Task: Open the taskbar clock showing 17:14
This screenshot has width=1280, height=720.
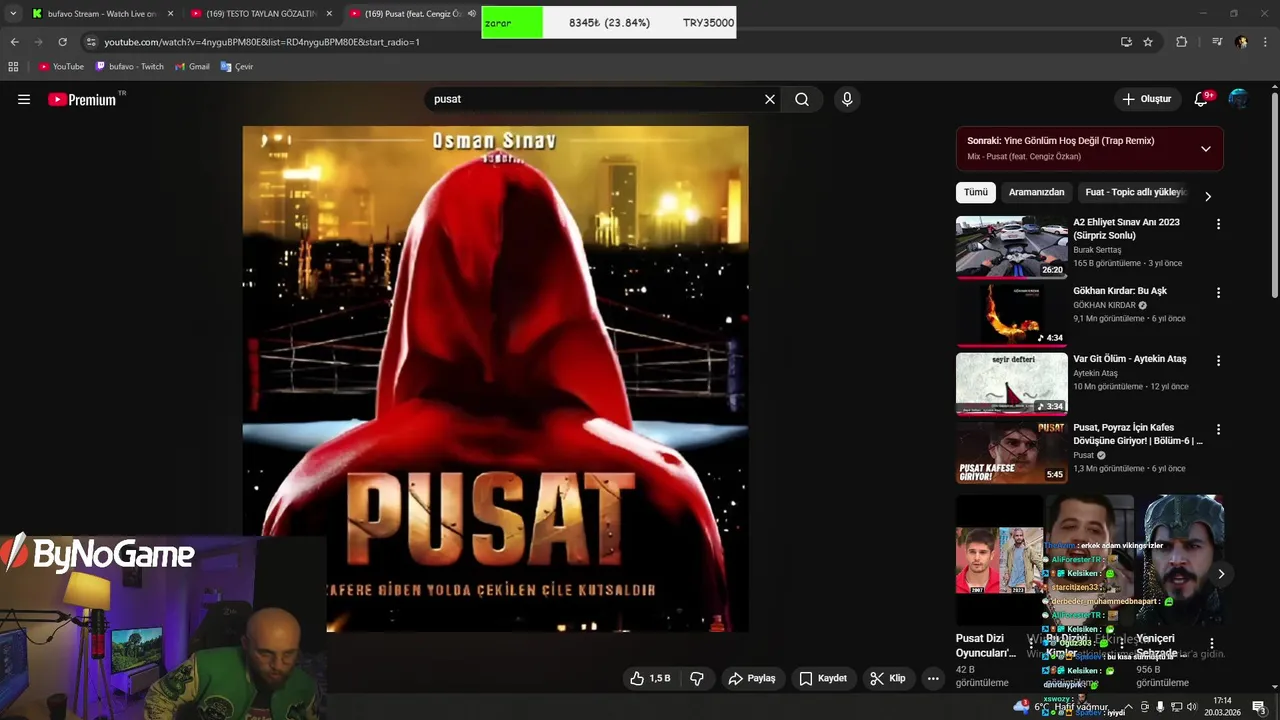Action: [1222, 707]
